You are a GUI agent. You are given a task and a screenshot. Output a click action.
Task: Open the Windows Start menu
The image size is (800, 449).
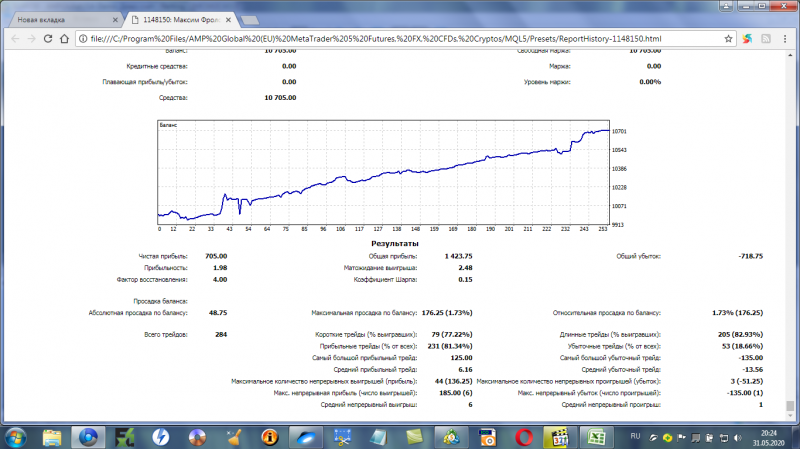click(x=15, y=438)
